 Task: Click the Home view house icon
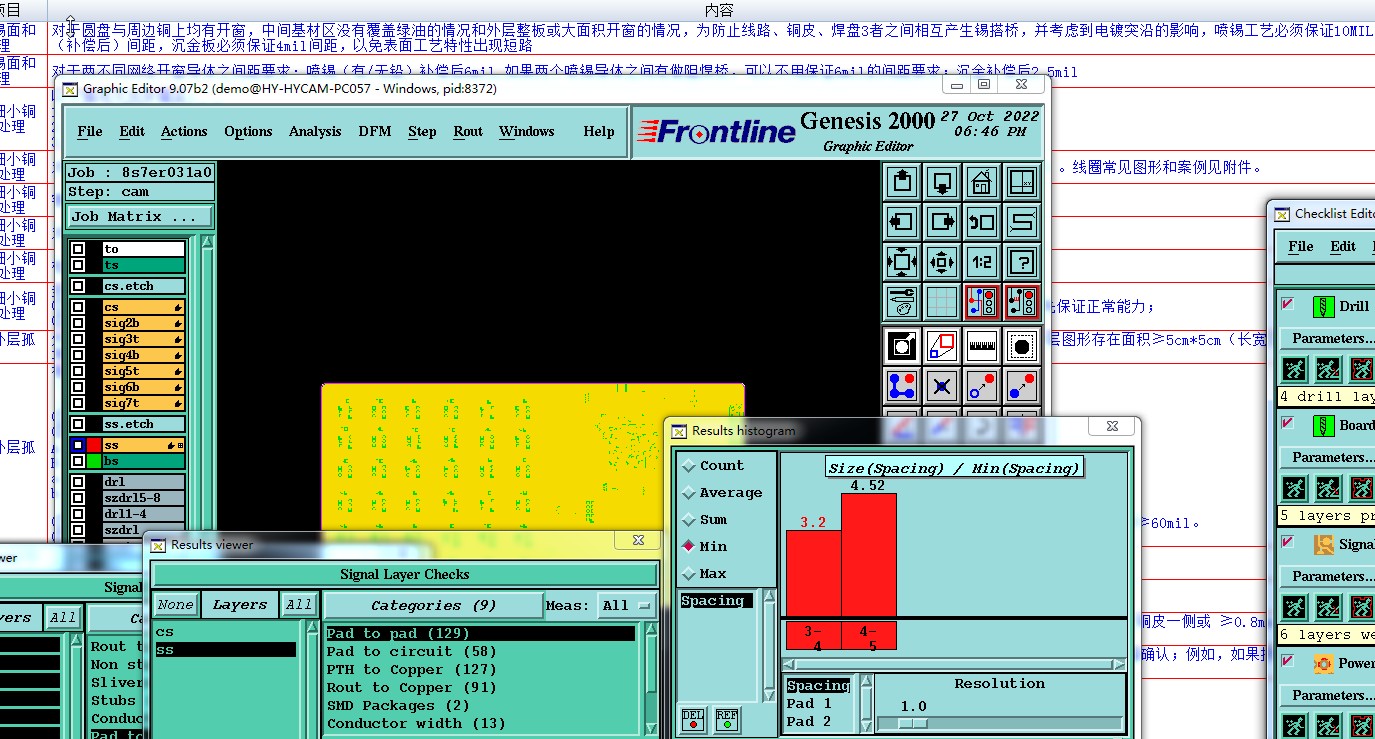pos(981,183)
